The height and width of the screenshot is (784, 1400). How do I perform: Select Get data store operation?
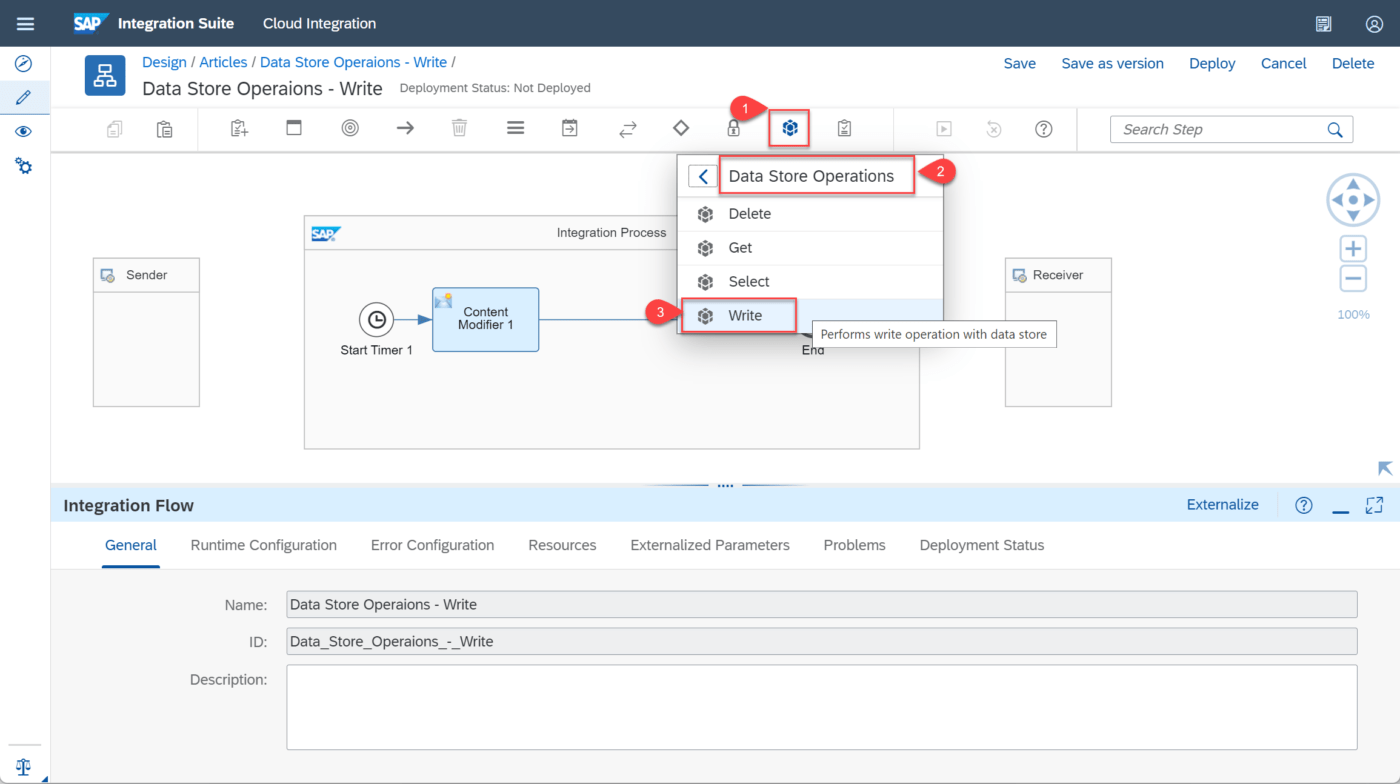[x=811, y=248]
